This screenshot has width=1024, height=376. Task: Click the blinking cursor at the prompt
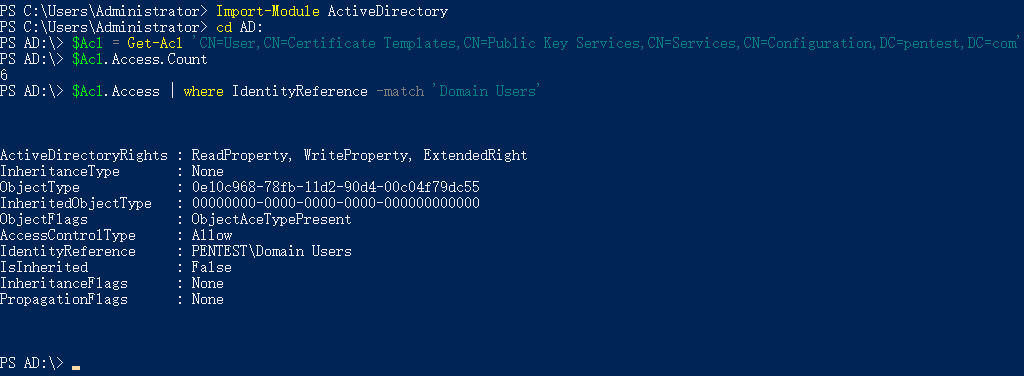point(76,368)
